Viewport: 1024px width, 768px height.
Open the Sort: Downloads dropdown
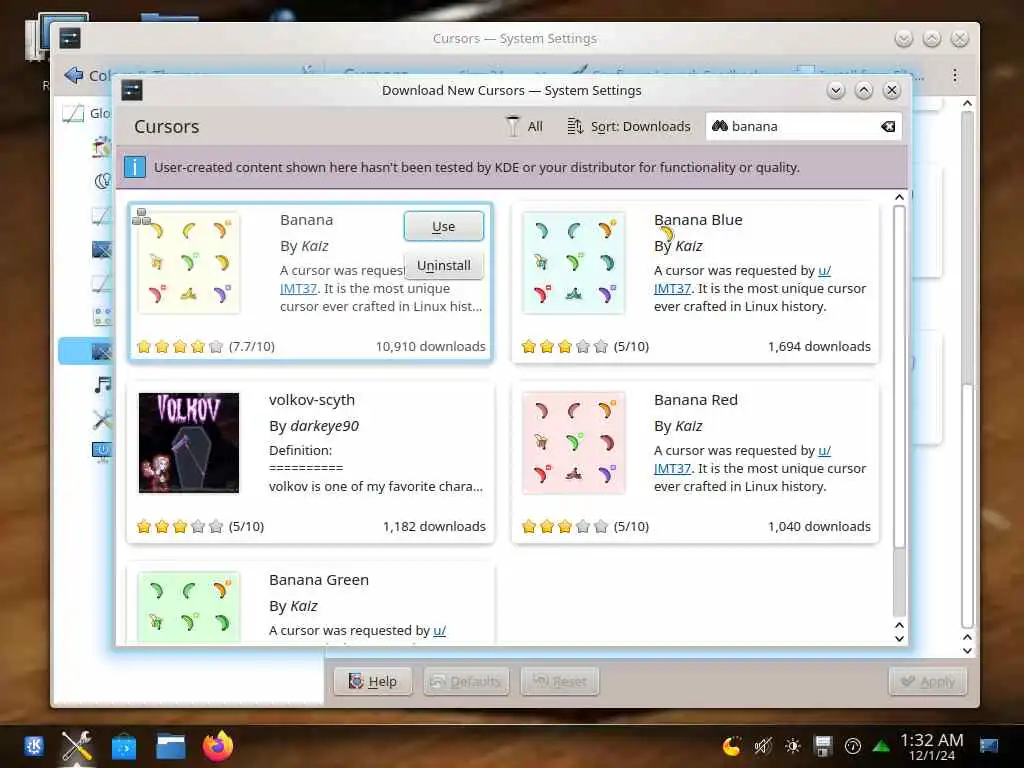click(x=629, y=126)
